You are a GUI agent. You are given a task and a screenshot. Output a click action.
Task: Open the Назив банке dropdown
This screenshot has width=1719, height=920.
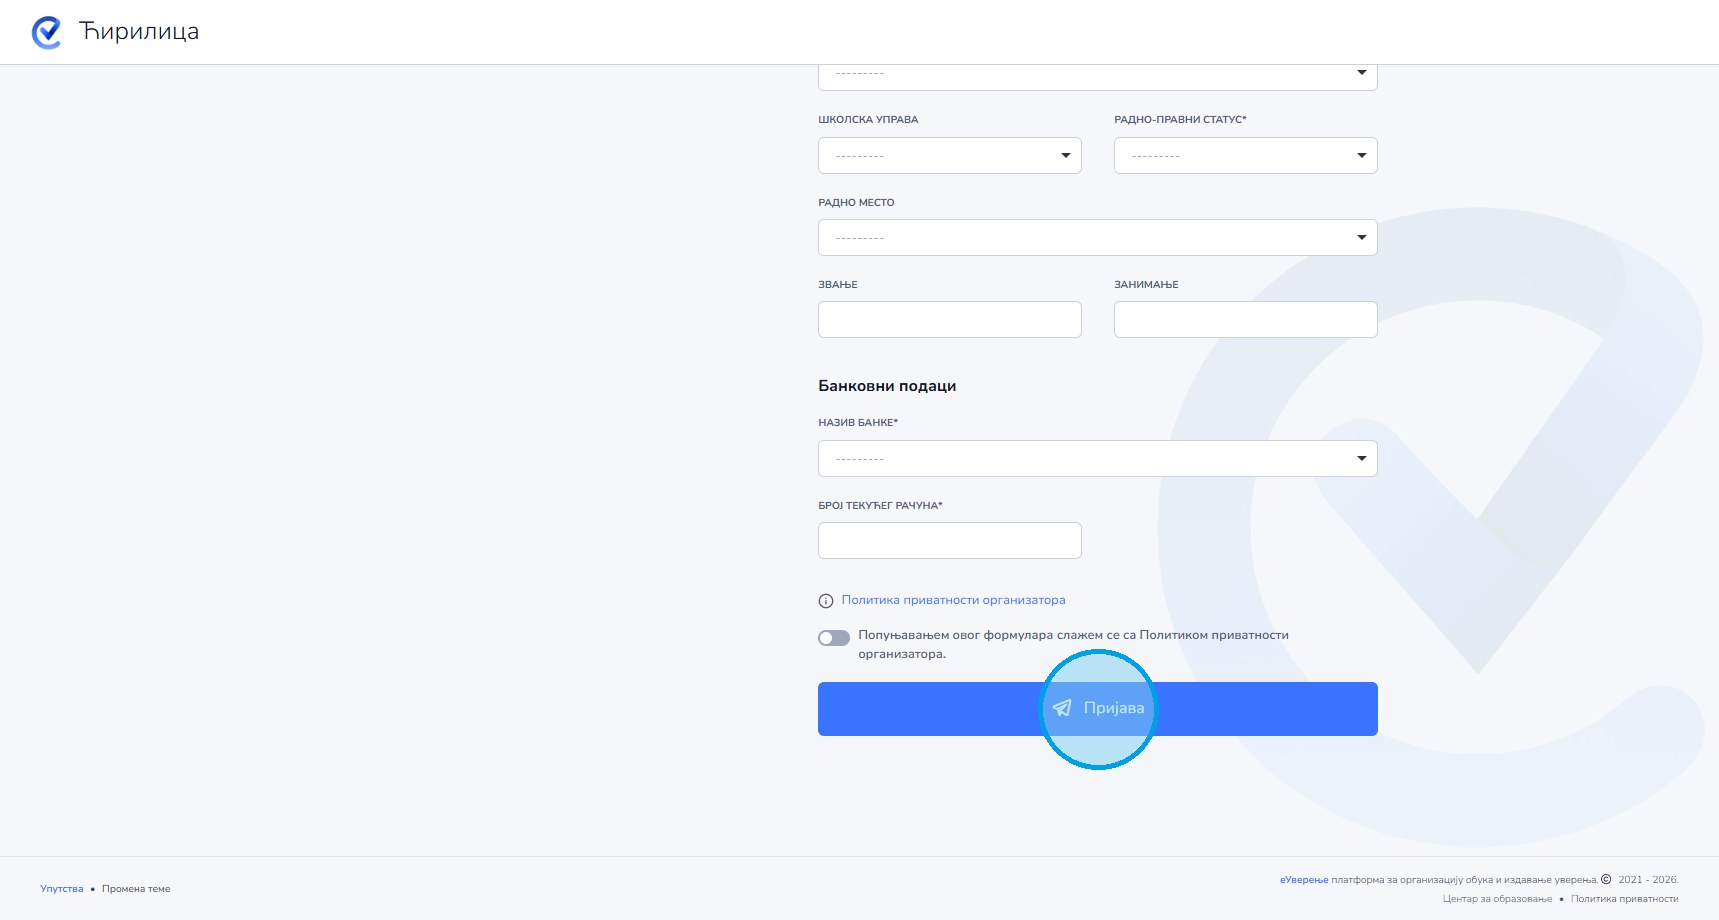pos(1098,459)
